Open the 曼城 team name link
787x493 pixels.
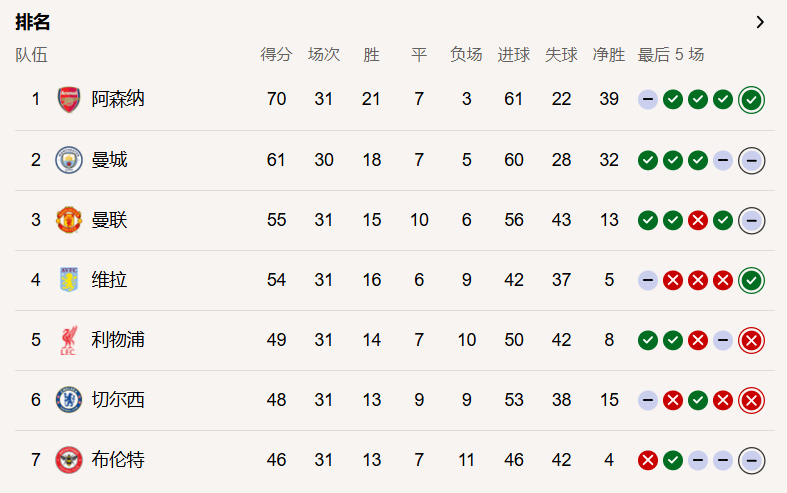(109, 160)
